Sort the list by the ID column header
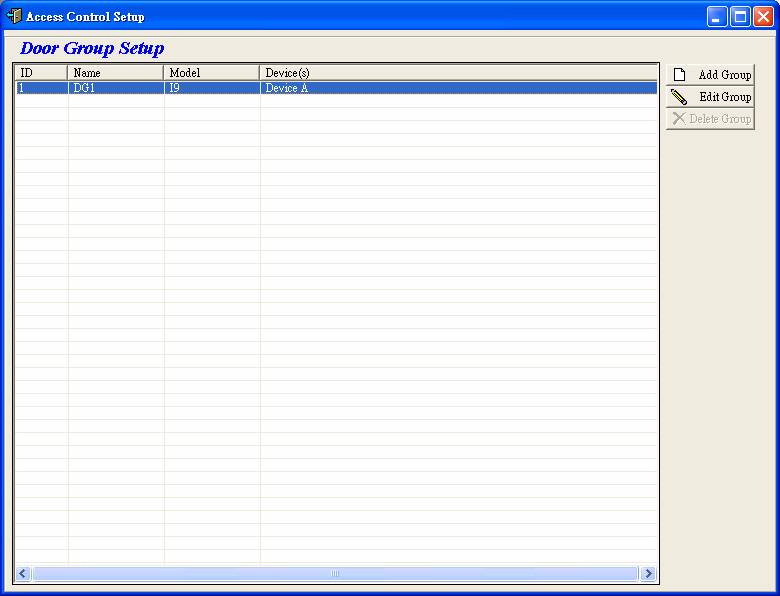The height and width of the screenshot is (596, 780). [x=41, y=73]
